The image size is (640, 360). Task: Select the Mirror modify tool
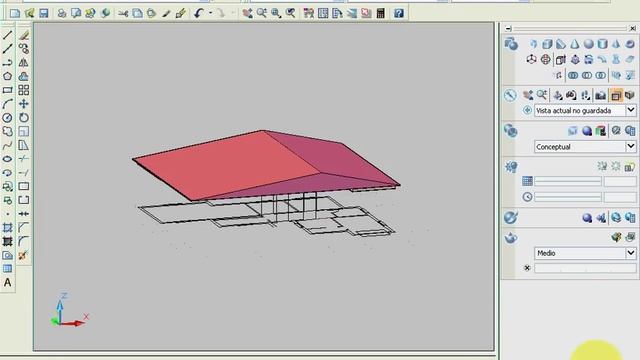(x=24, y=63)
